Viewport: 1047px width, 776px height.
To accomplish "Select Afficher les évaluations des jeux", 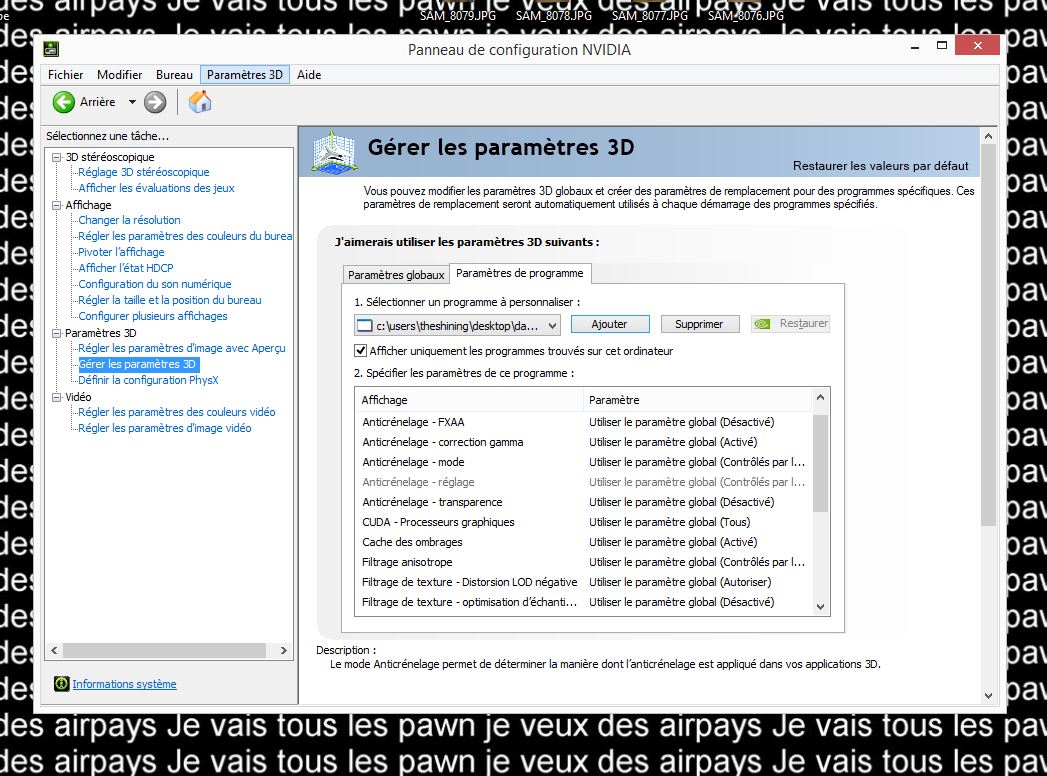I will tap(156, 188).
